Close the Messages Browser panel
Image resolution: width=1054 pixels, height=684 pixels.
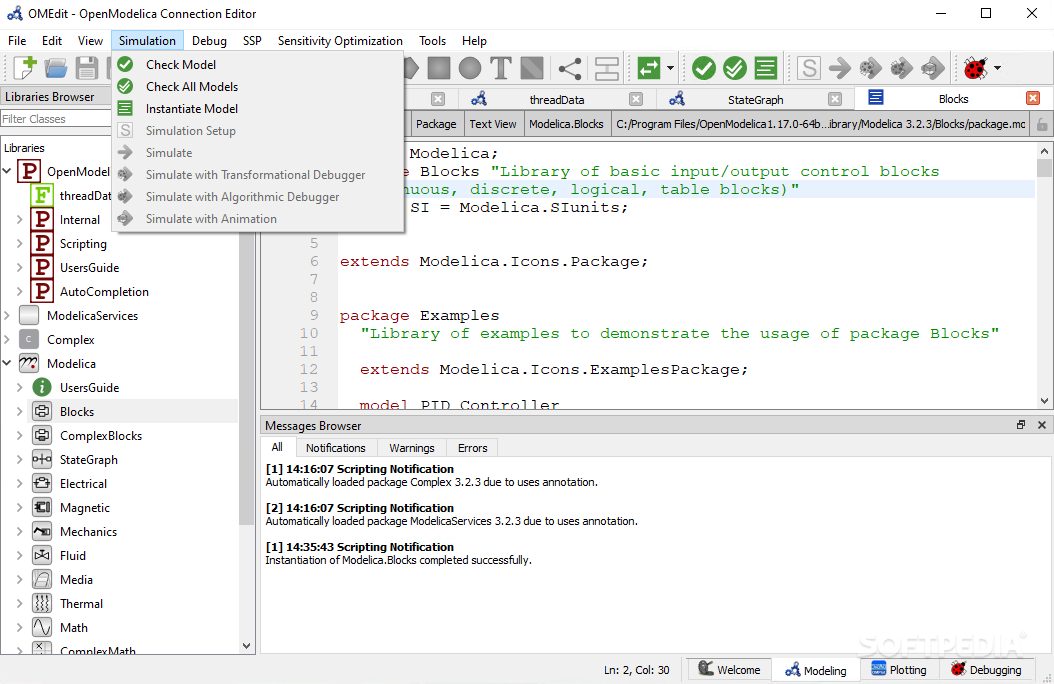coord(1042,425)
